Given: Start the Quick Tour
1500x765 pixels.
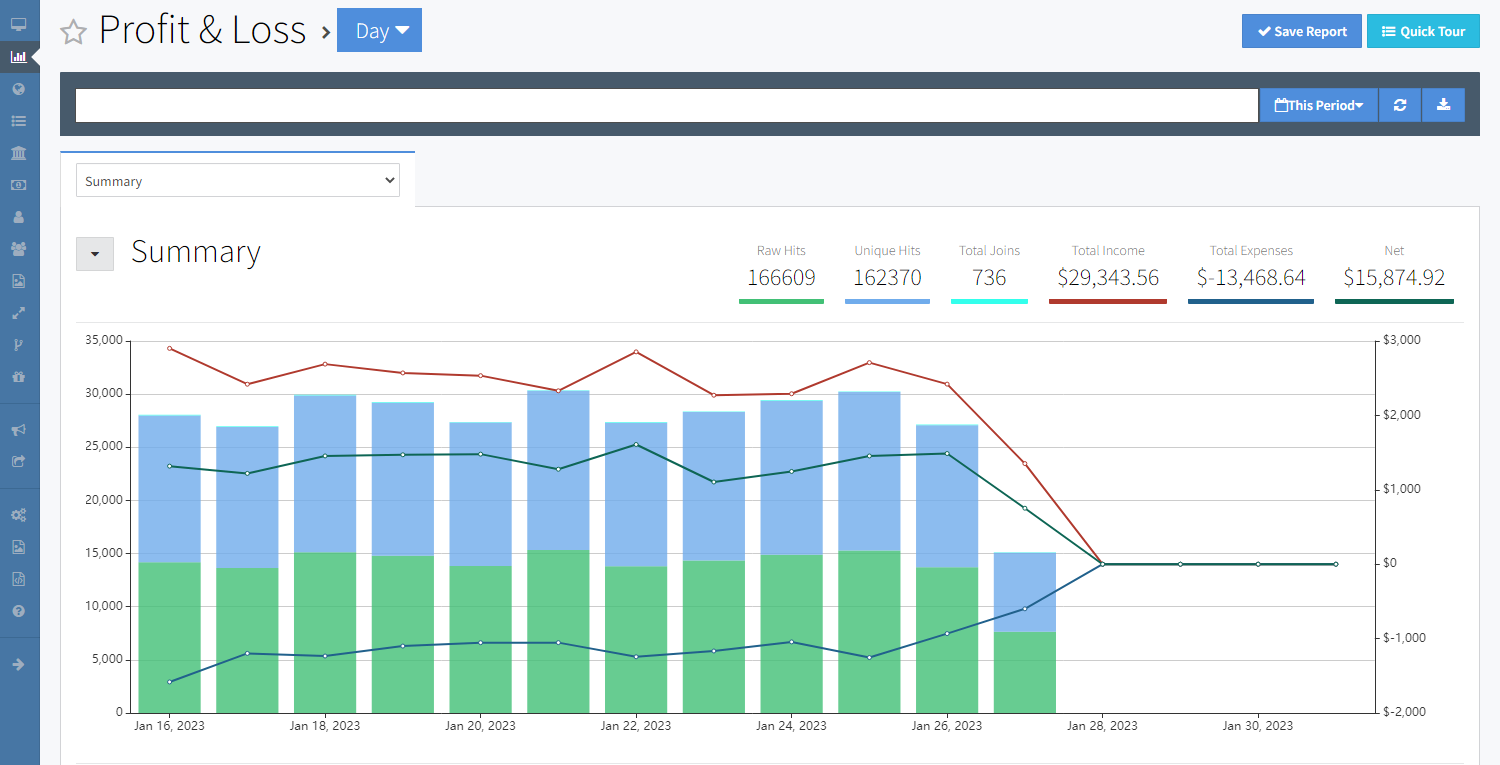Looking at the screenshot, I should click(x=1422, y=31).
